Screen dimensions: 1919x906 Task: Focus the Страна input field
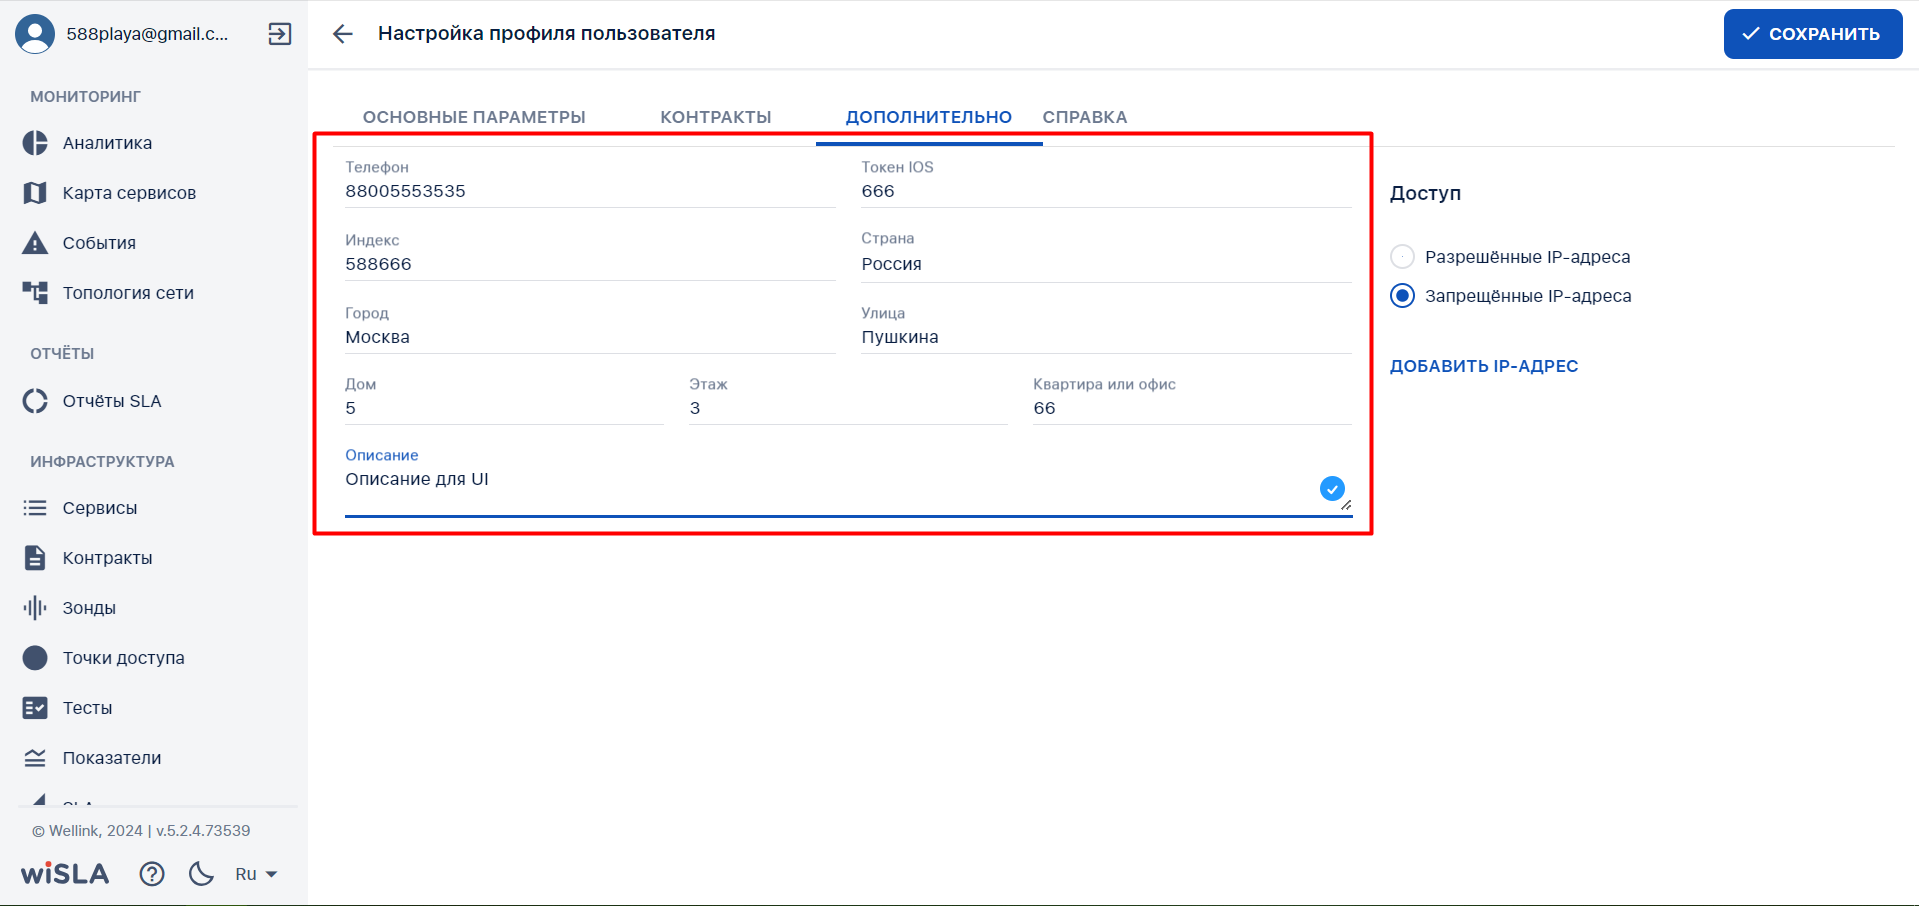coord(1106,264)
